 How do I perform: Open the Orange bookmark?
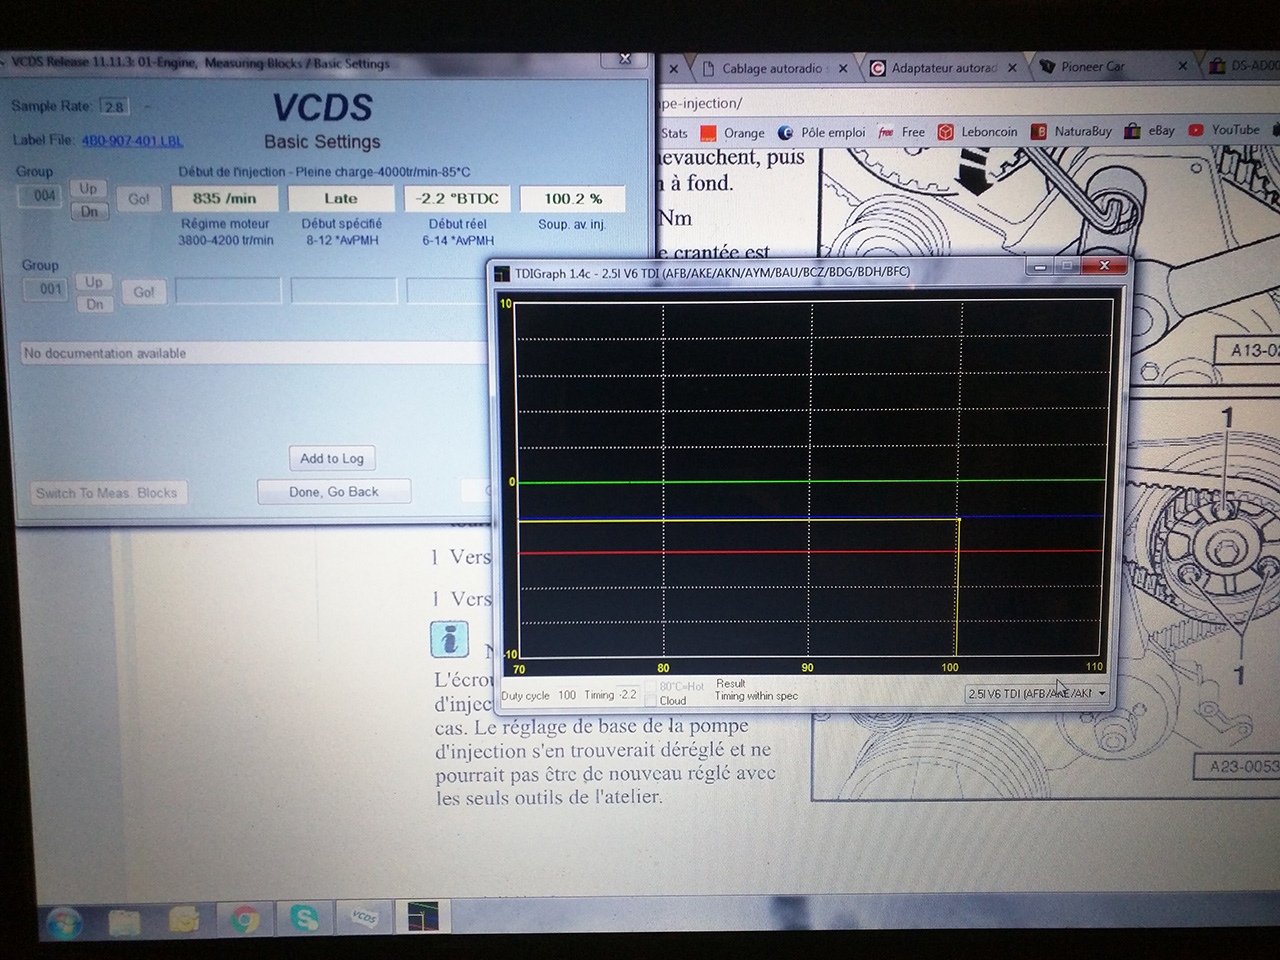(x=733, y=133)
